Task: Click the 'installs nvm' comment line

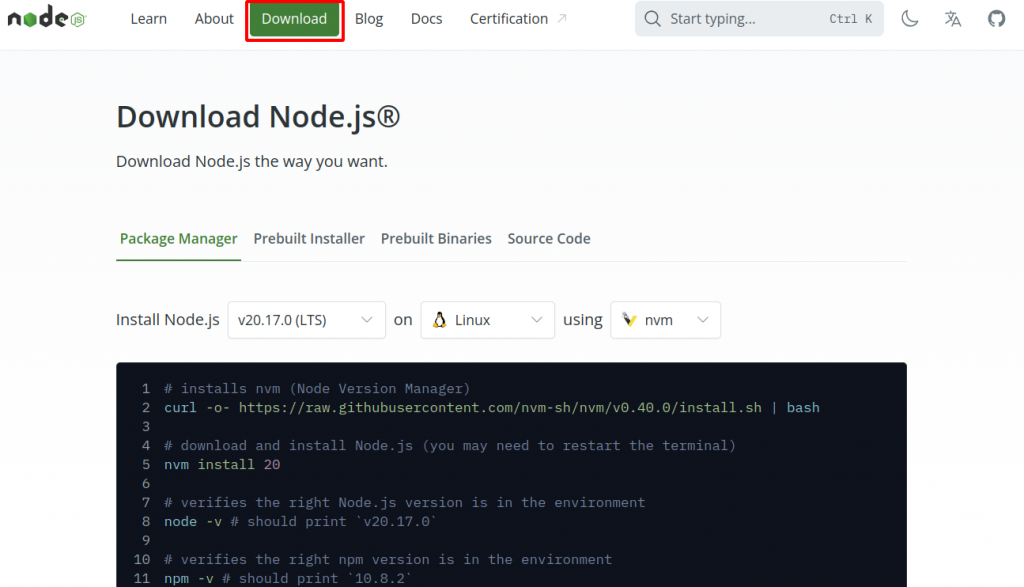Action: 317,389
